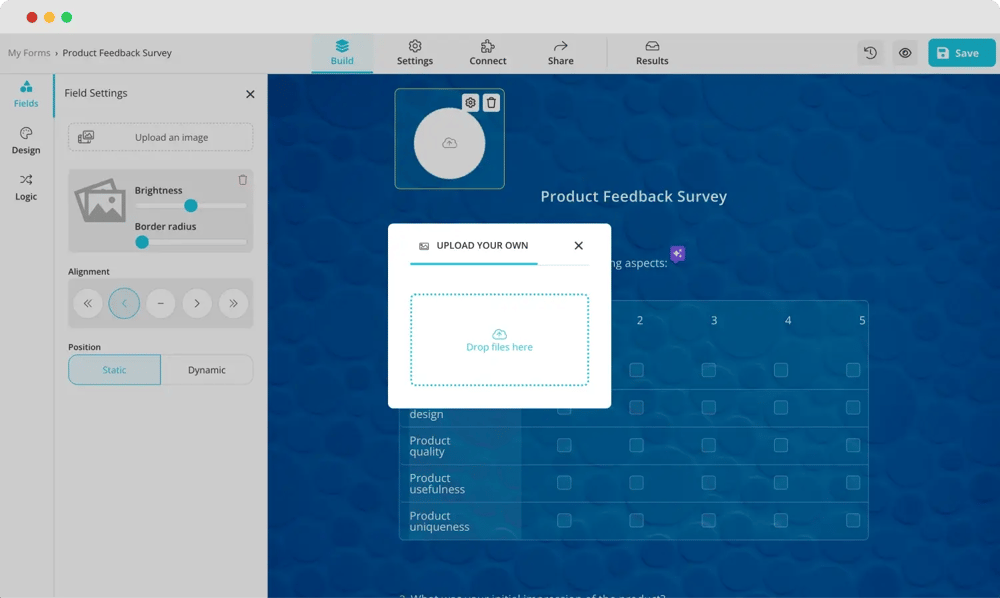The width and height of the screenshot is (1000, 598).
Task: Align image to far left with double chevron
Action: point(88,303)
